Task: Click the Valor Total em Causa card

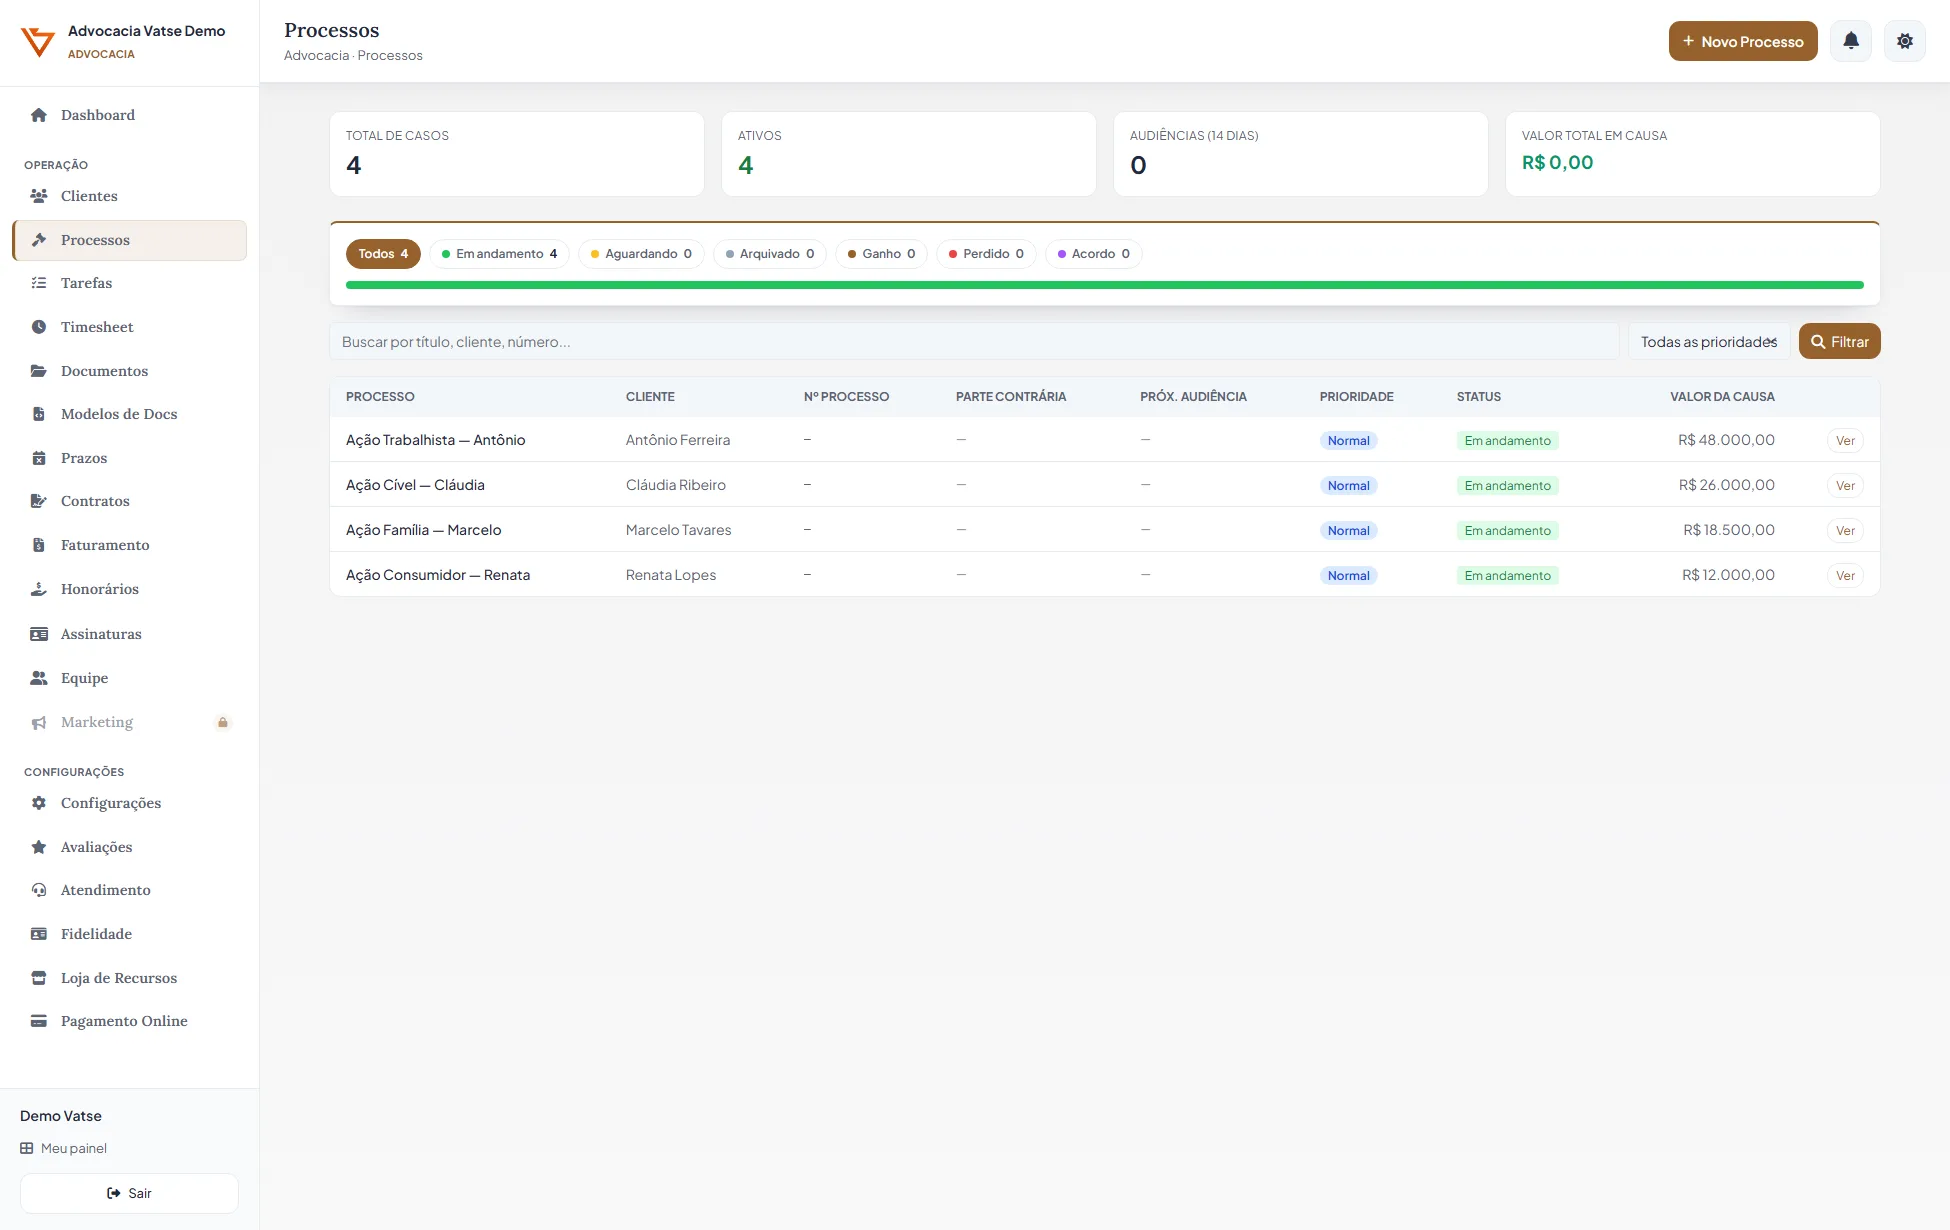Action: pyautogui.click(x=1693, y=154)
